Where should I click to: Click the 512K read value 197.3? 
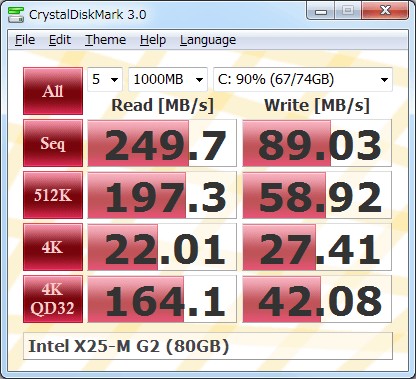pos(162,195)
